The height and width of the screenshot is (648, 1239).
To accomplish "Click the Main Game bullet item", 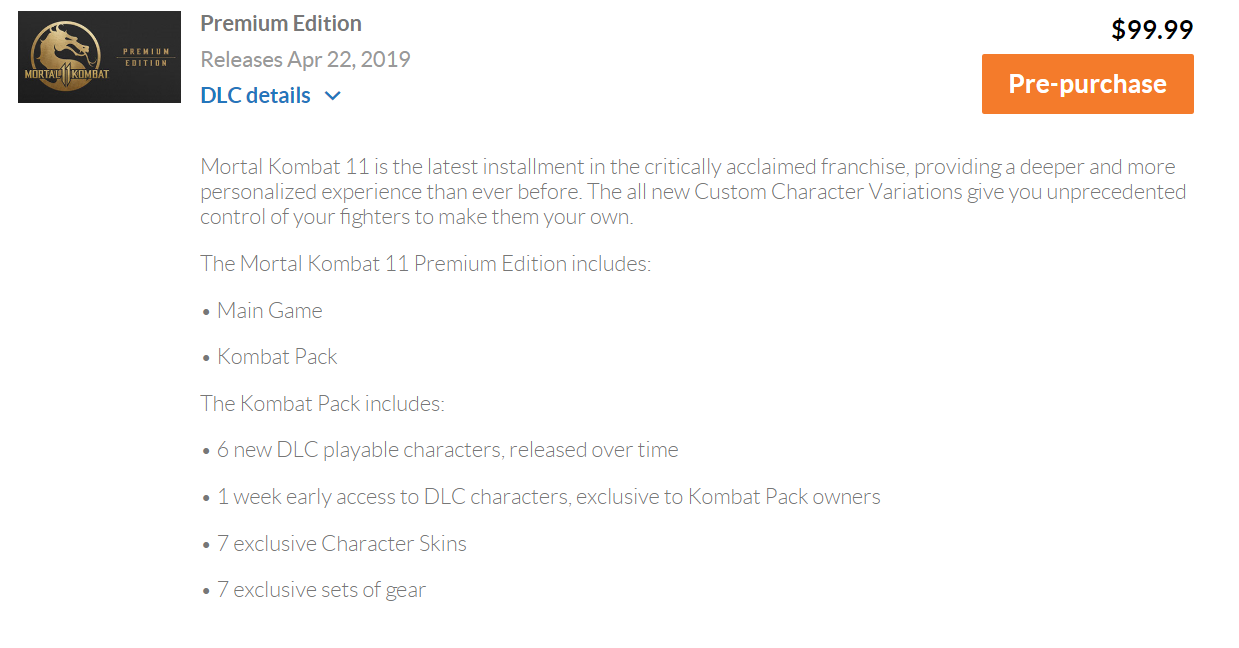I will (x=269, y=310).
